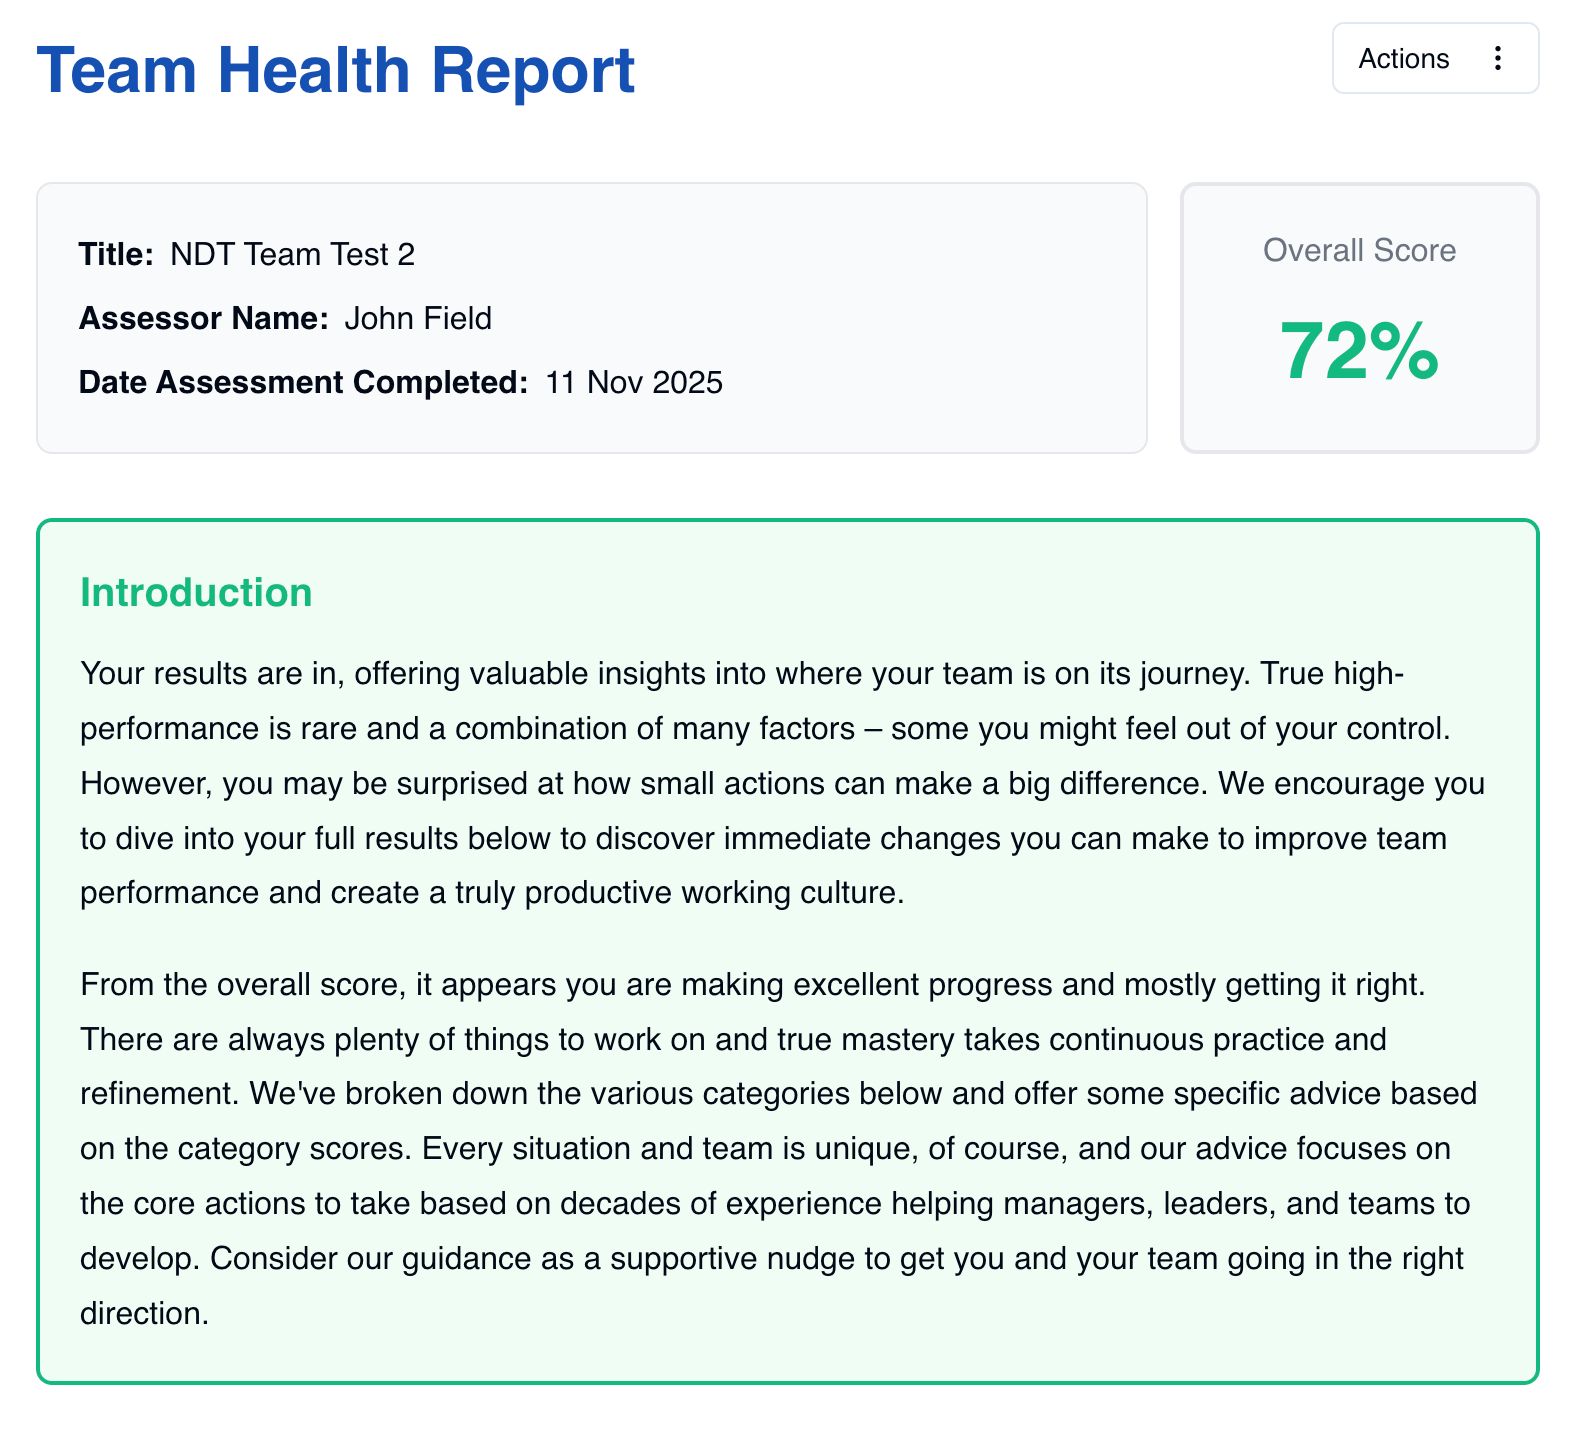Click the Actions button label
1574x1432 pixels.
click(x=1403, y=59)
